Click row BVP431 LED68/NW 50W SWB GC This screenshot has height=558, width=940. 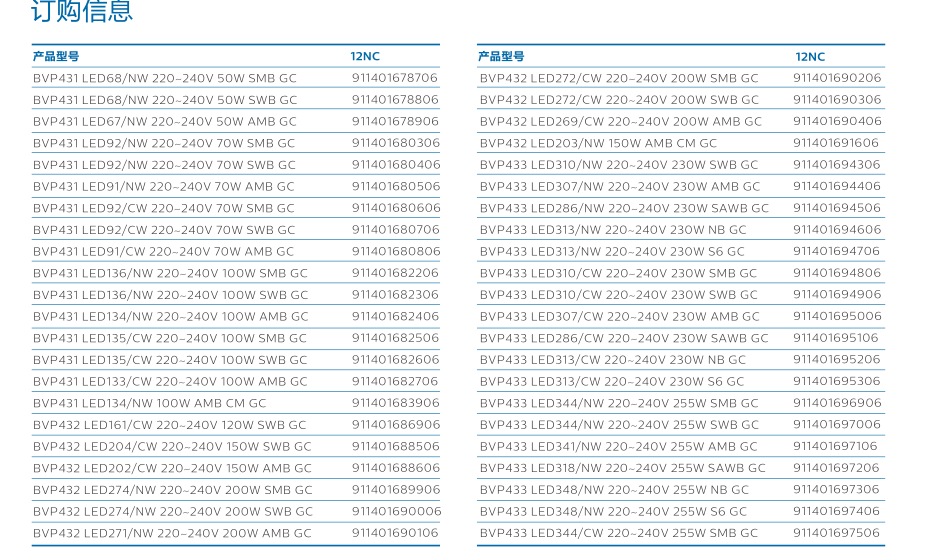coord(165,100)
